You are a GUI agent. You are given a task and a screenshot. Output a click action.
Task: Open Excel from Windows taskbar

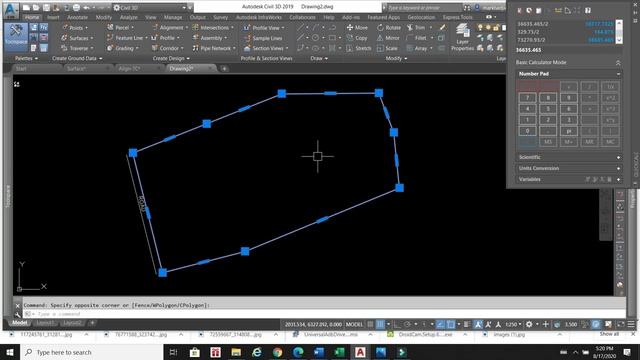(339, 352)
